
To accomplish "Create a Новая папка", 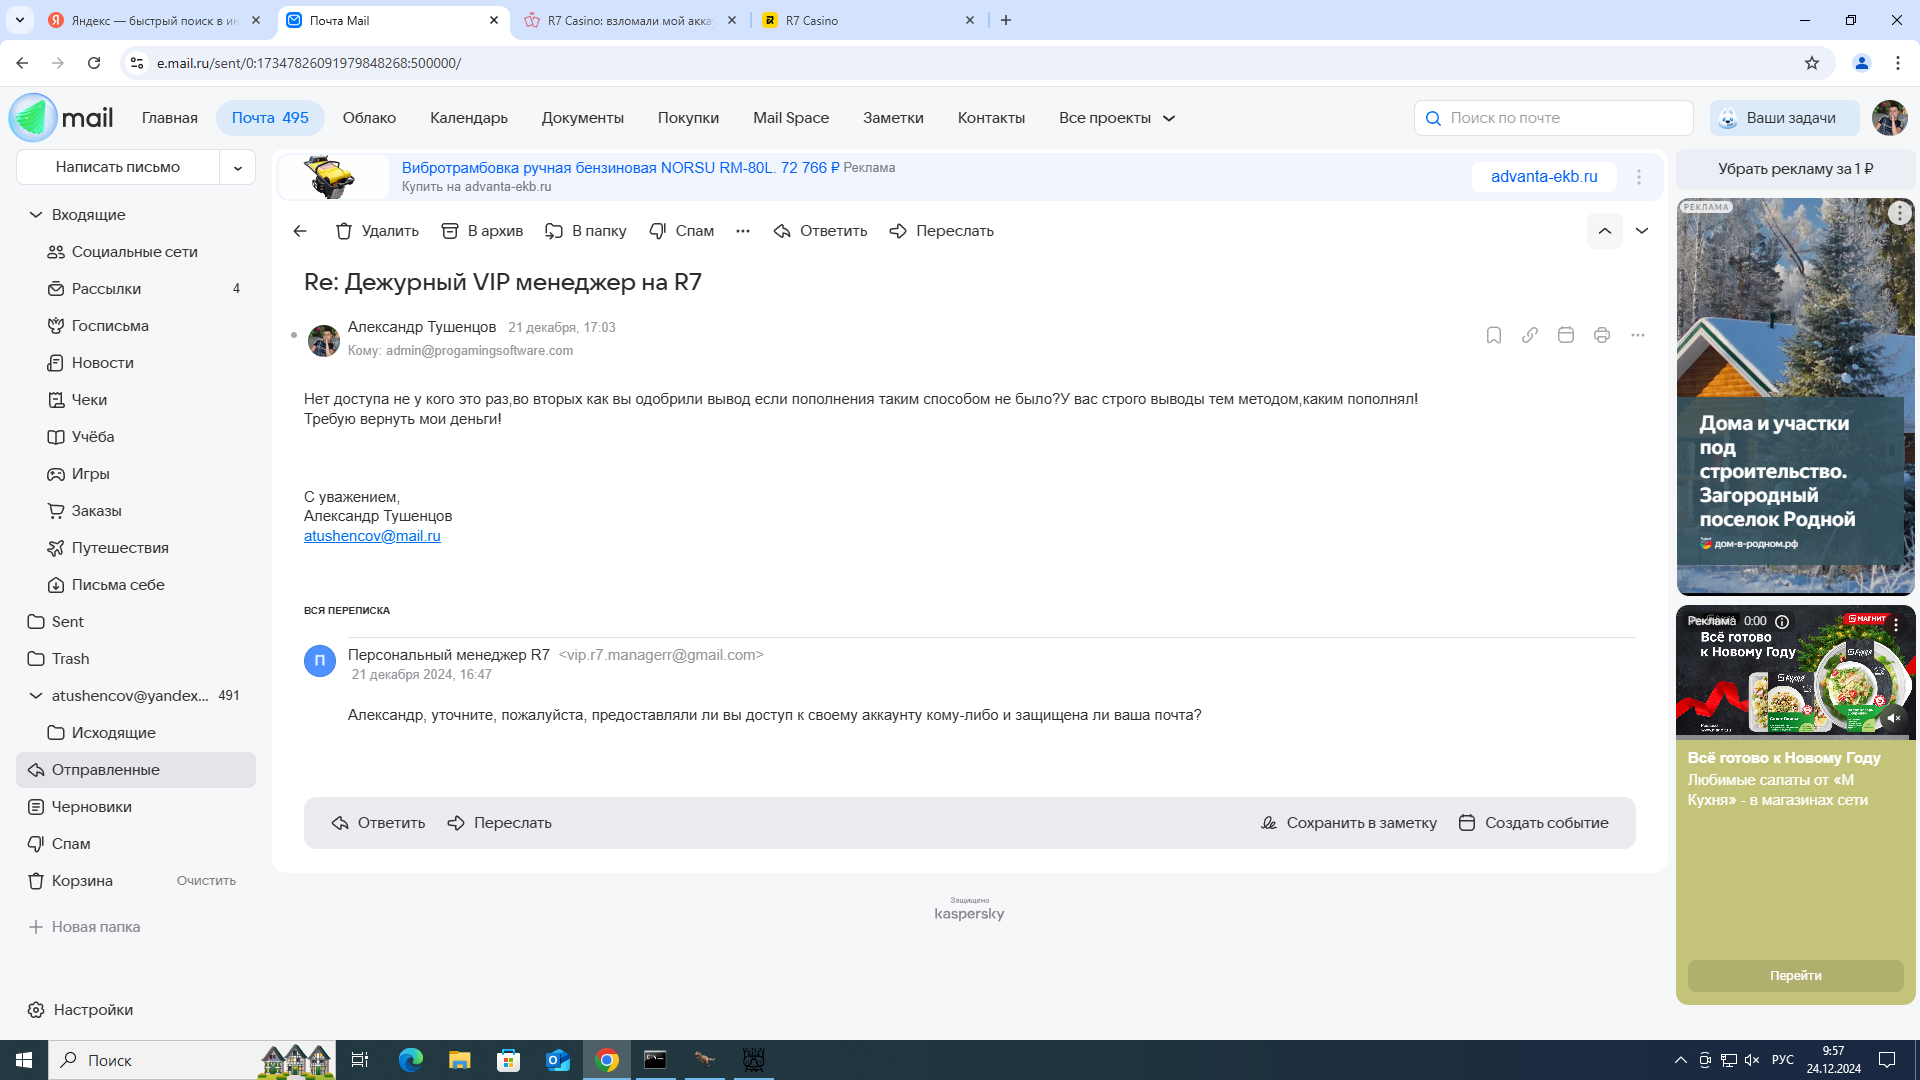I will coord(84,927).
